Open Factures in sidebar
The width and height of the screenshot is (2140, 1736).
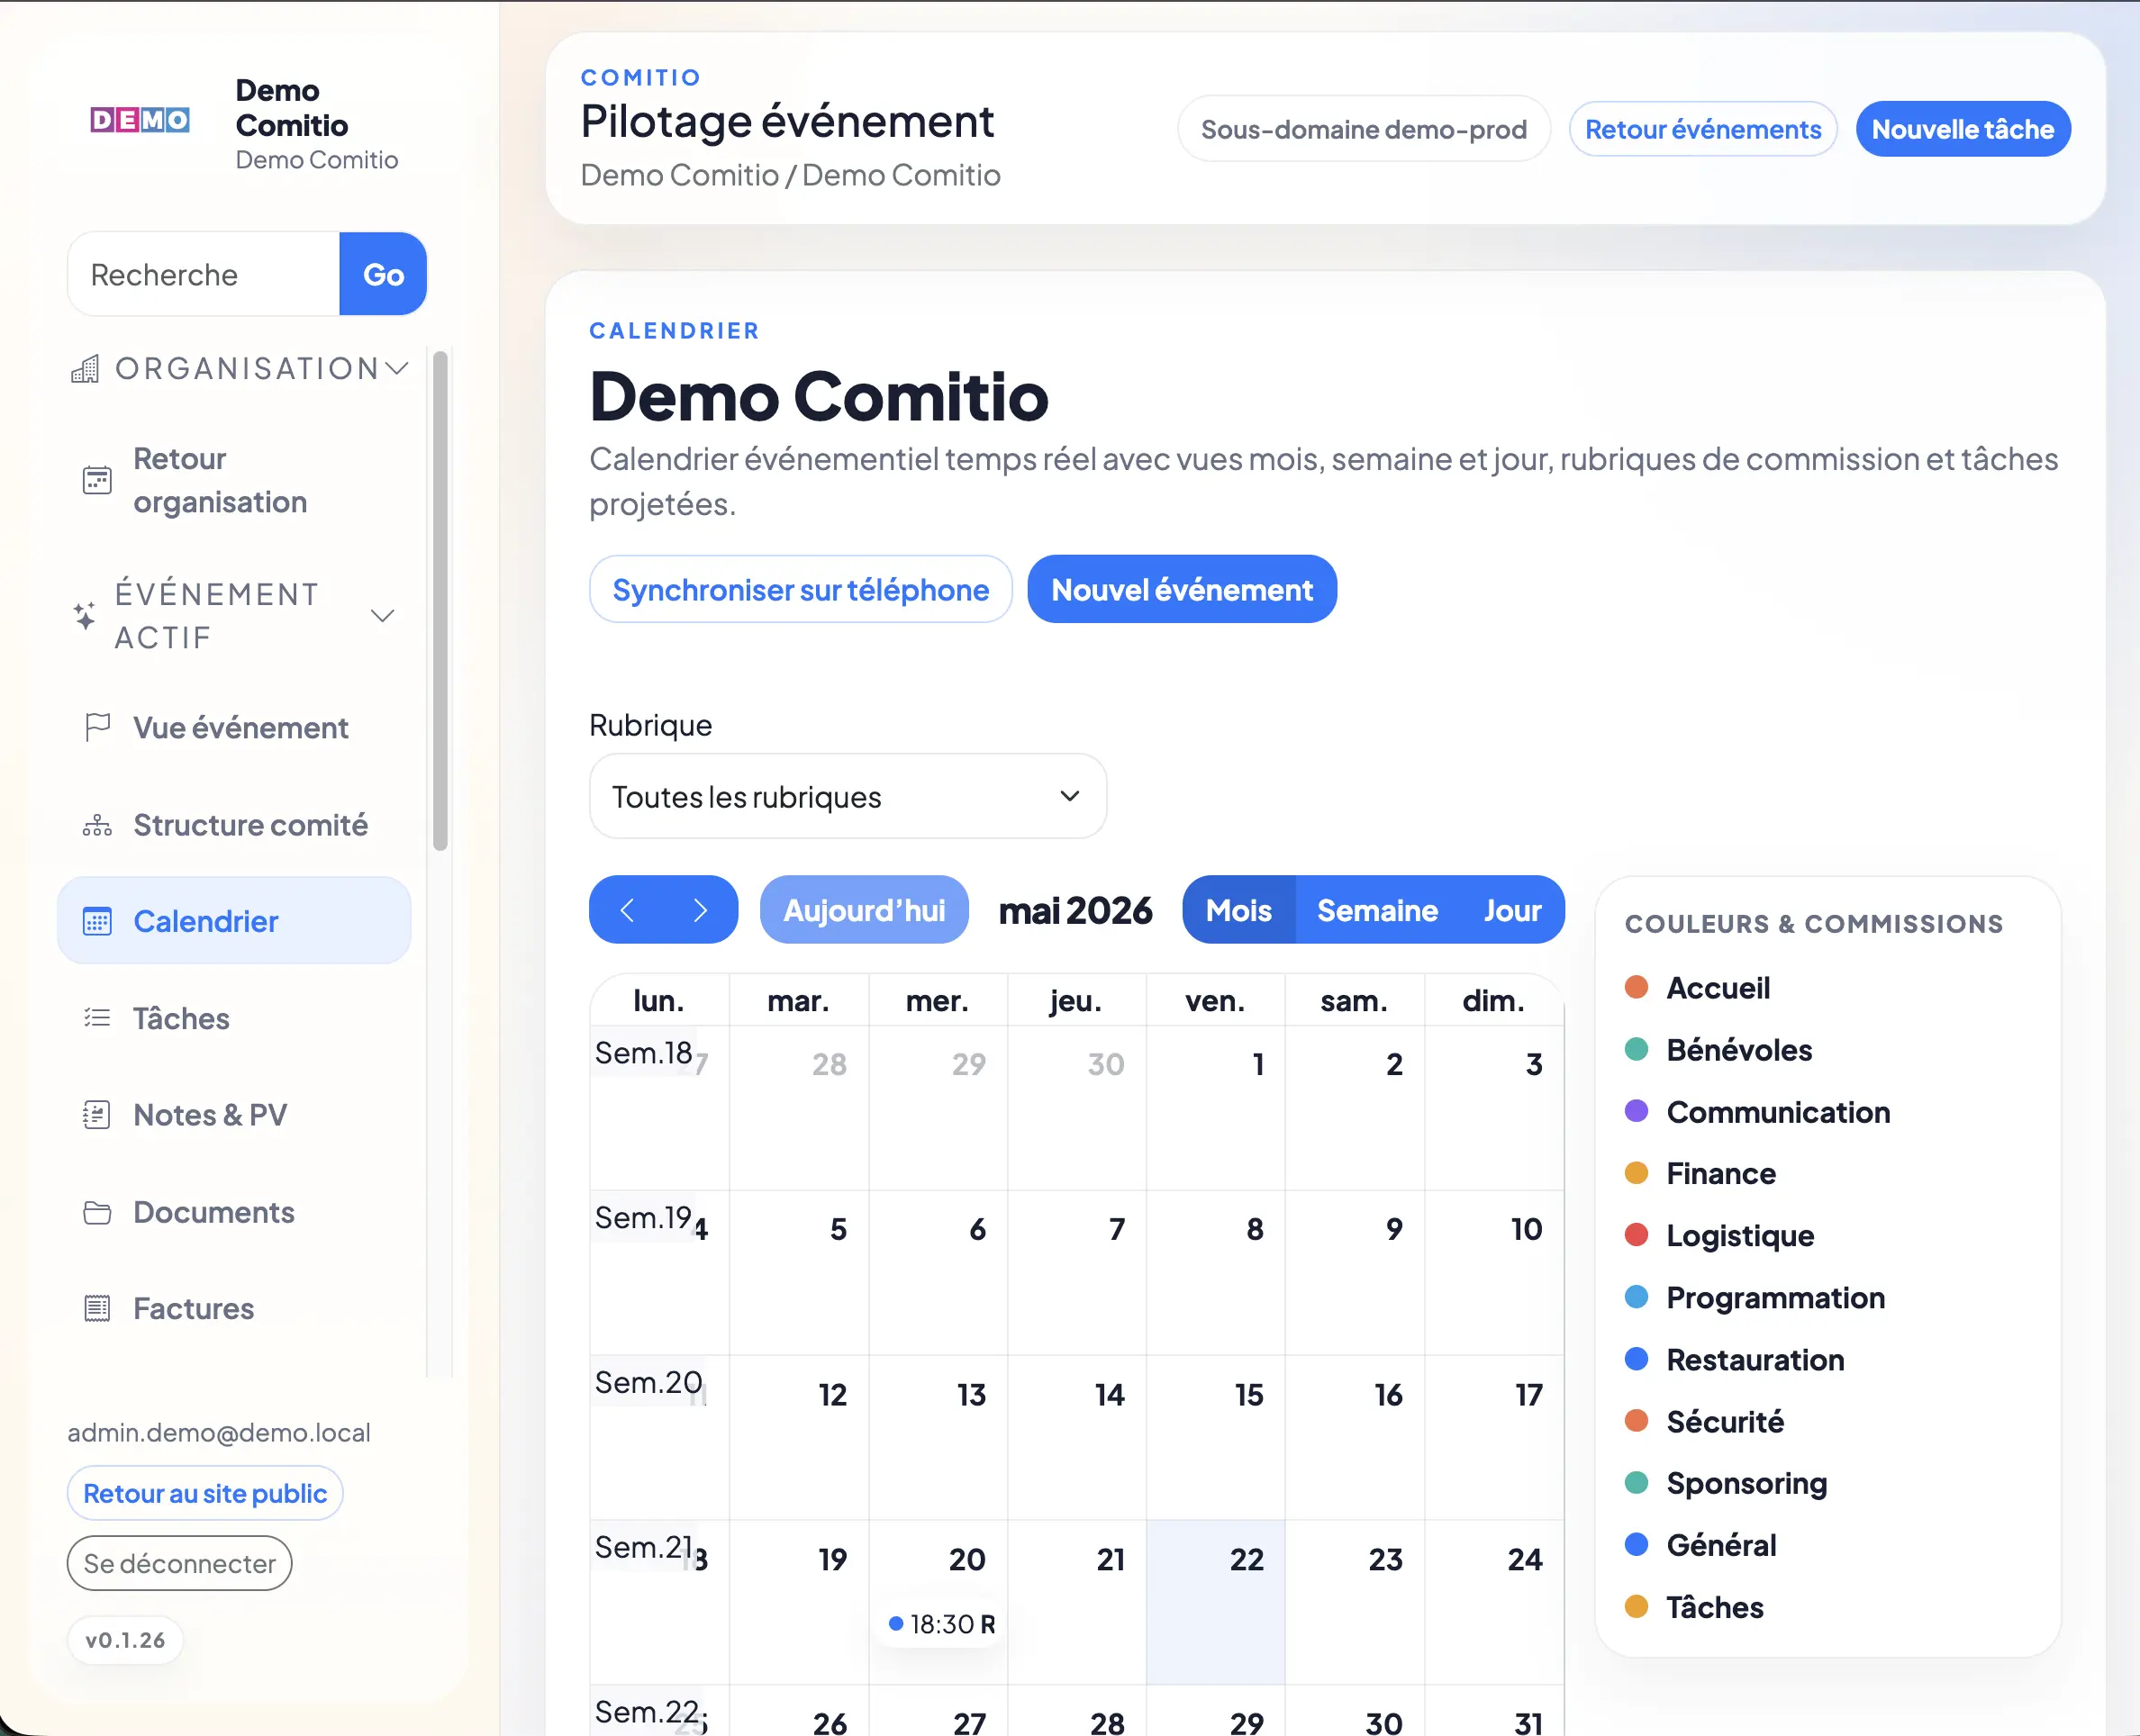[234, 1308]
